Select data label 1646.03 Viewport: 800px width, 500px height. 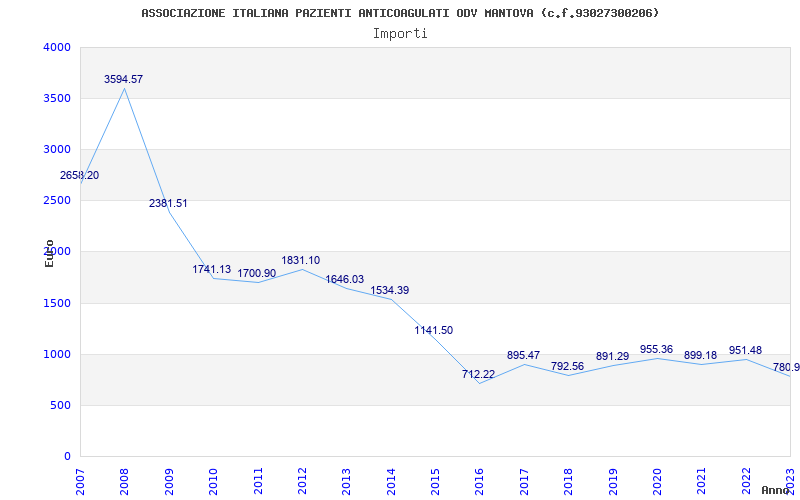coord(345,279)
